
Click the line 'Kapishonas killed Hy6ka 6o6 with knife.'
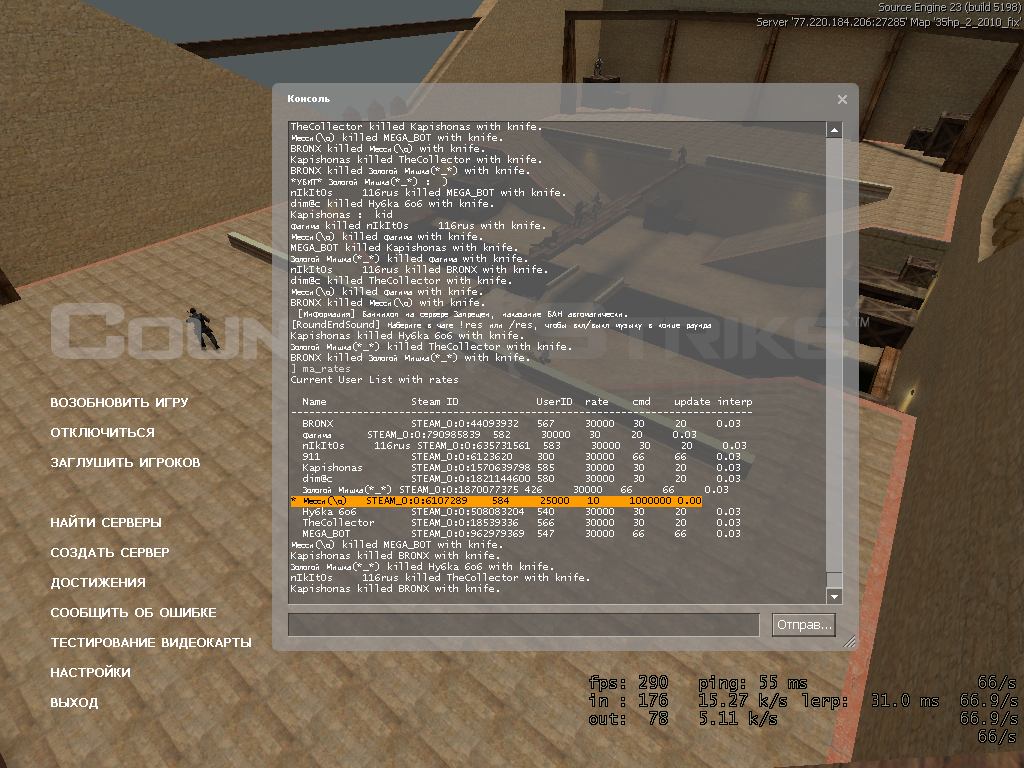(407, 336)
